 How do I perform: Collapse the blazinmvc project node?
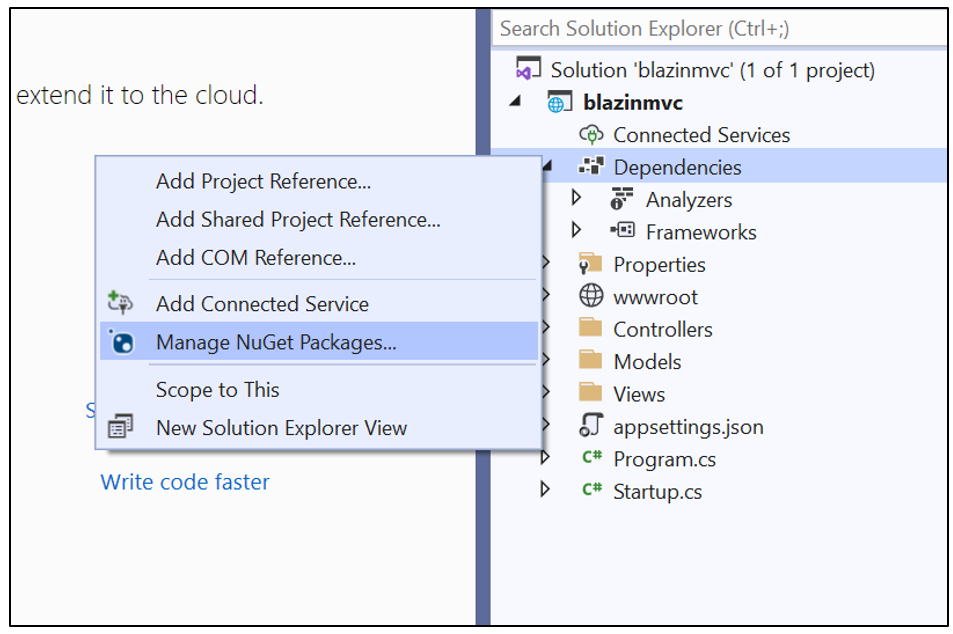point(515,102)
